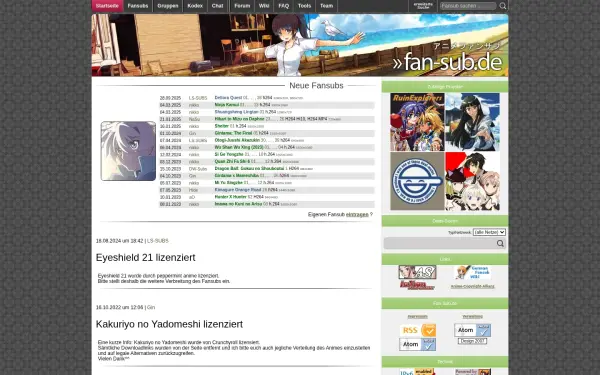The image size is (600, 375).
Task: Go to the Fansubs menu item
Action: pos(138,6)
